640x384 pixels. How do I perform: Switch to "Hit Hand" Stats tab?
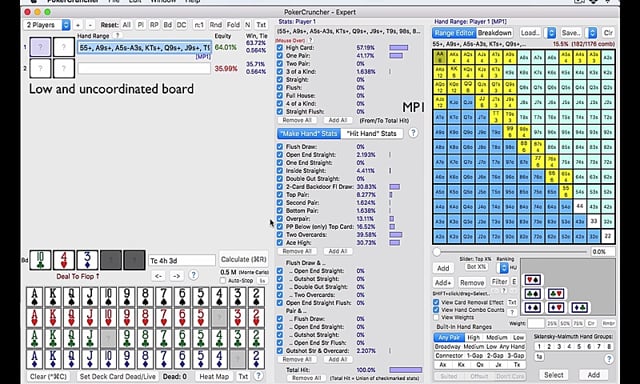(x=371, y=133)
